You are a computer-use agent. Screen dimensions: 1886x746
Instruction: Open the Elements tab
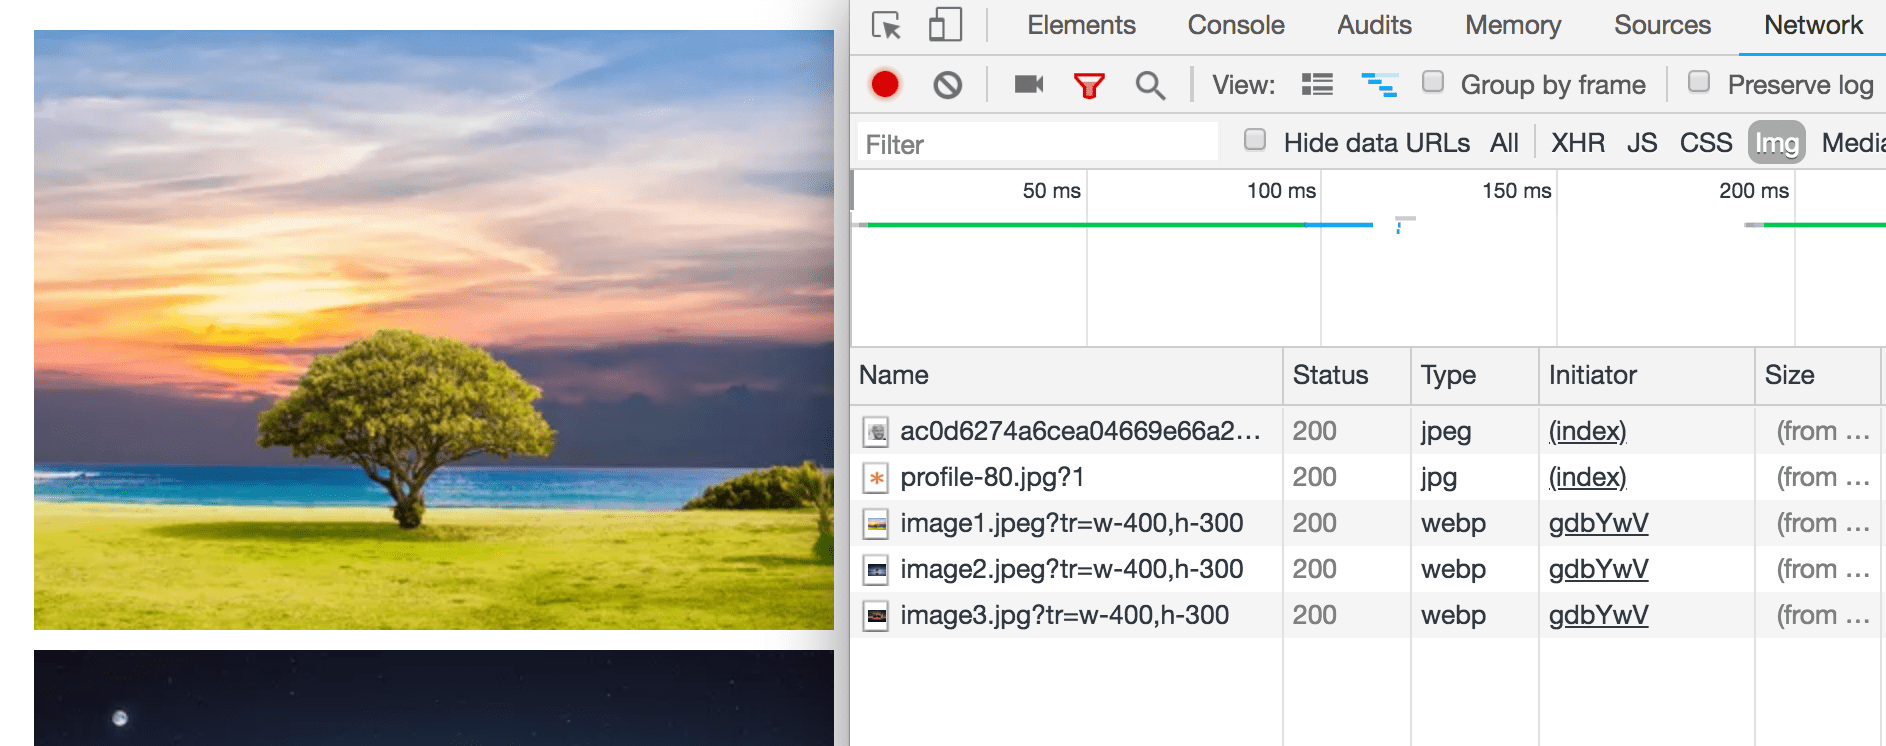1081,25
